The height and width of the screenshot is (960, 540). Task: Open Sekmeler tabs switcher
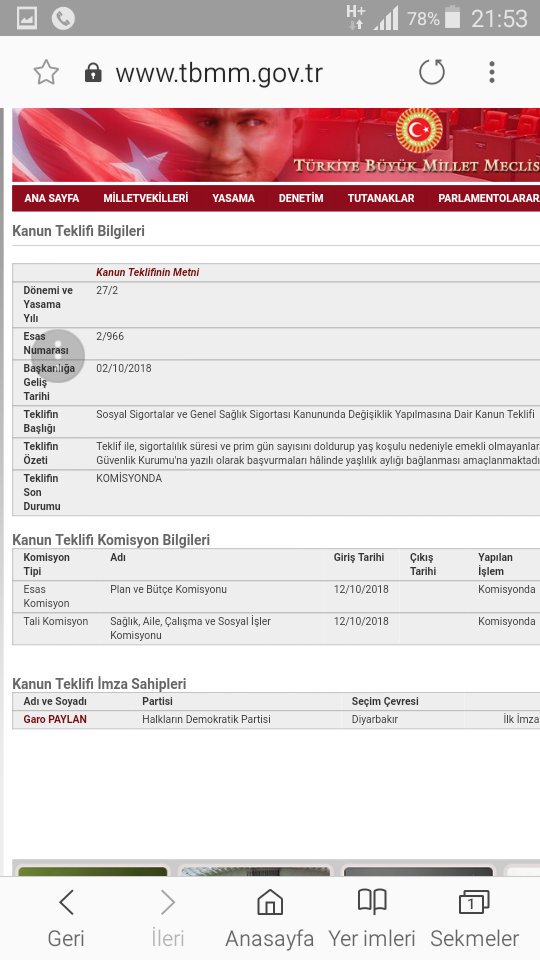click(x=474, y=919)
